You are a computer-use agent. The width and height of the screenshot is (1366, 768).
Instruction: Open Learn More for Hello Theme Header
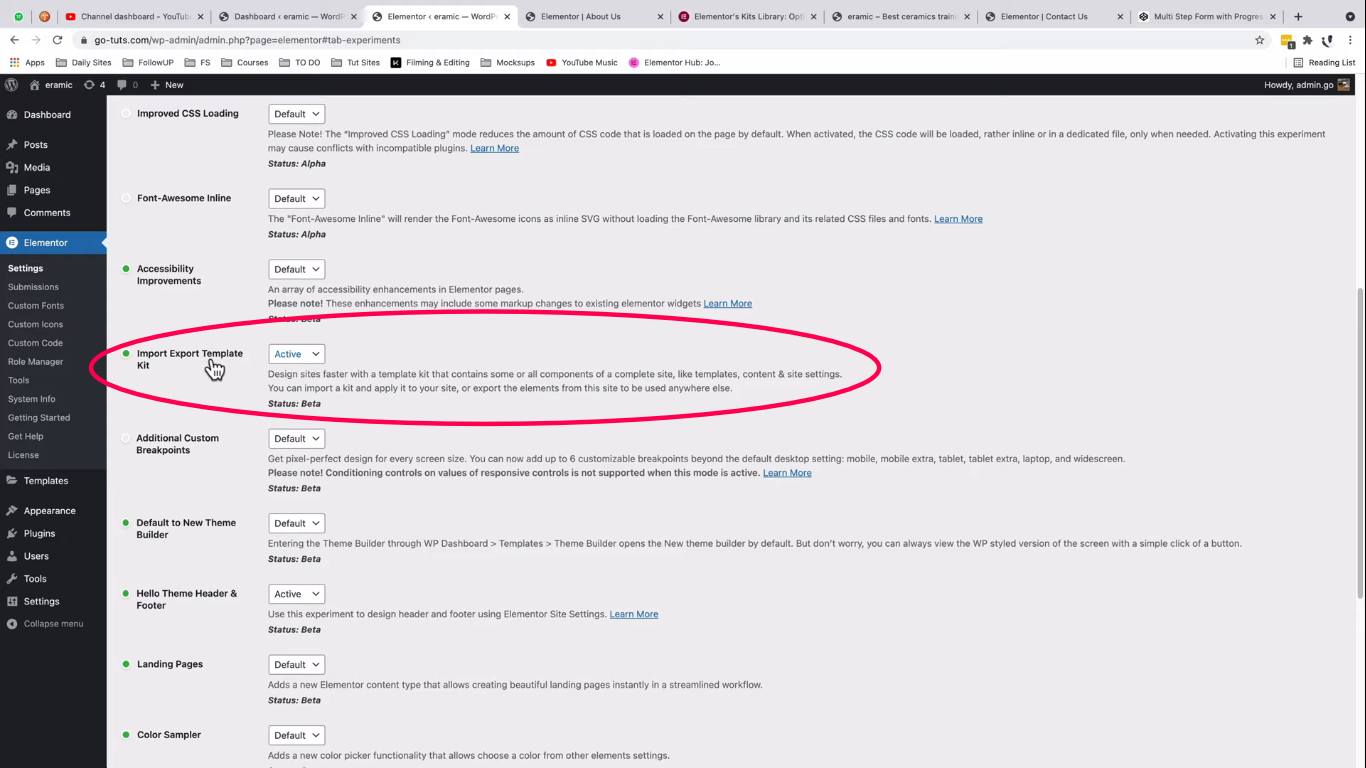[x=634, y=614]
